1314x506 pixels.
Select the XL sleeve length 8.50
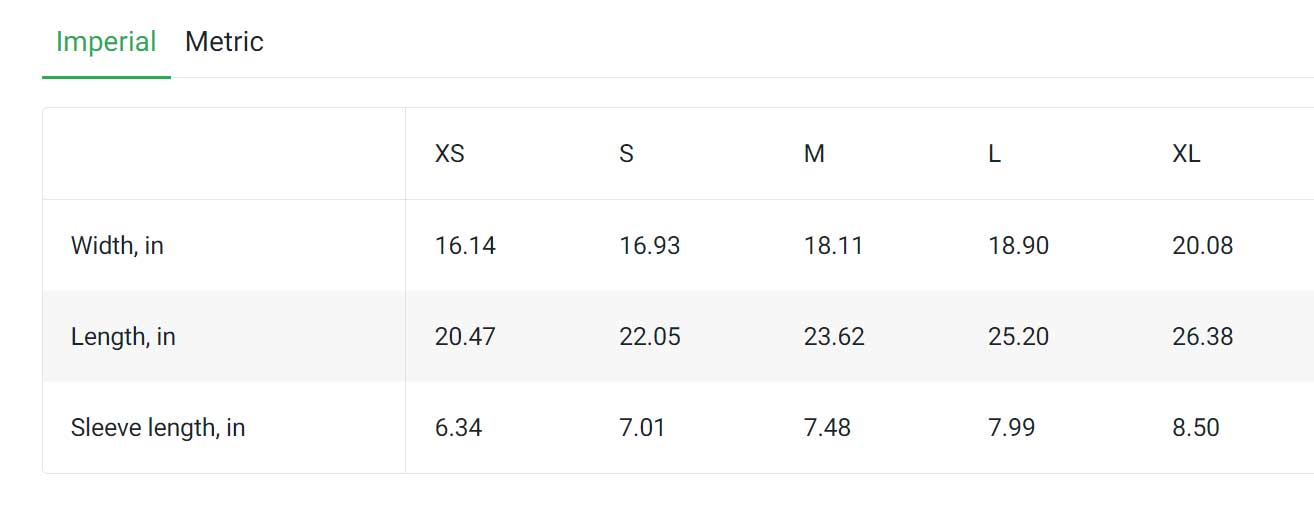click(x=1196, y=428)
